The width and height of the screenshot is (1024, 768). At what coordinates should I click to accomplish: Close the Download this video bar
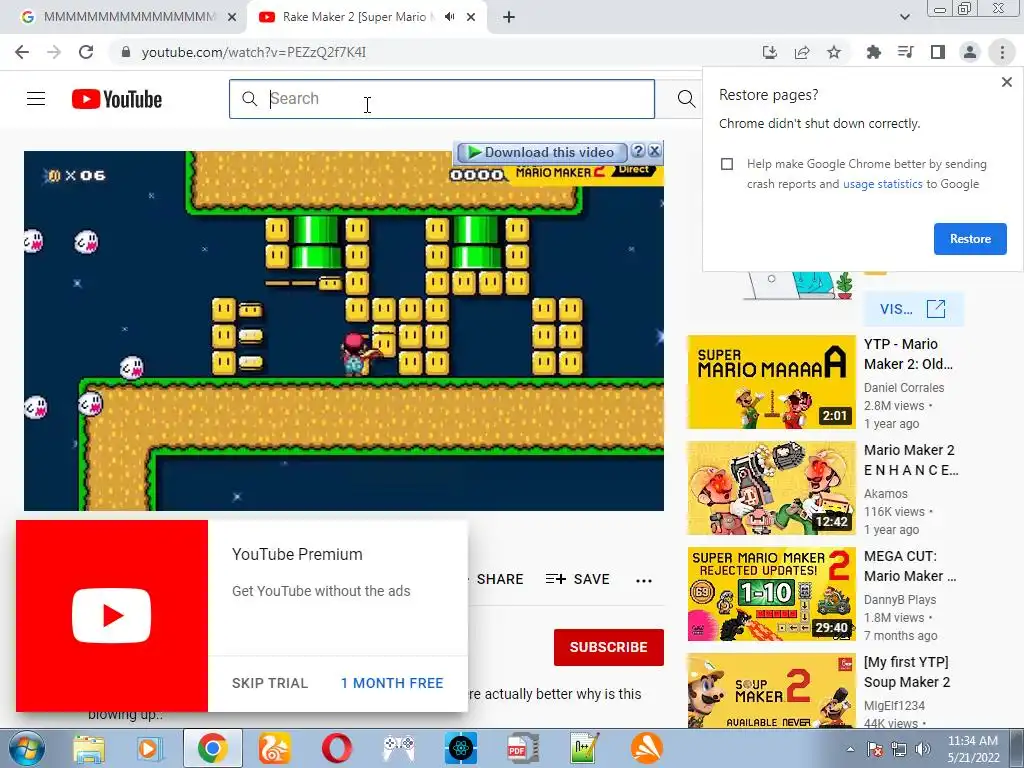coord(654,152)
